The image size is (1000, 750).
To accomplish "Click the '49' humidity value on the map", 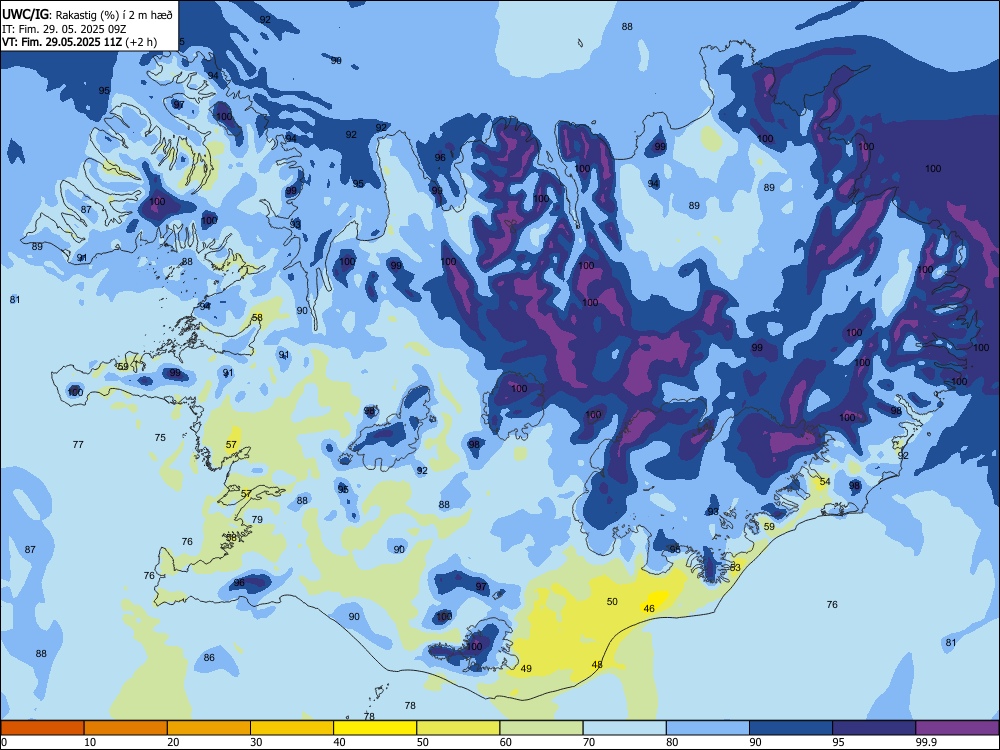I will [x=526, y=668].
